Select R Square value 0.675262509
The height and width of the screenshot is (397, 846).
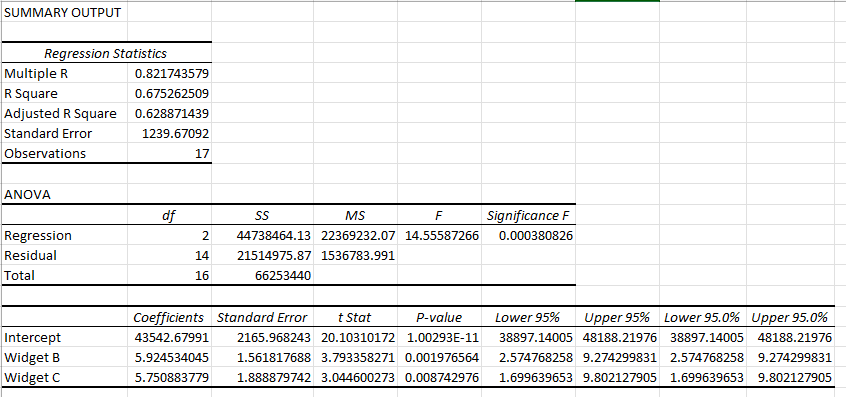tap(170, 93)
